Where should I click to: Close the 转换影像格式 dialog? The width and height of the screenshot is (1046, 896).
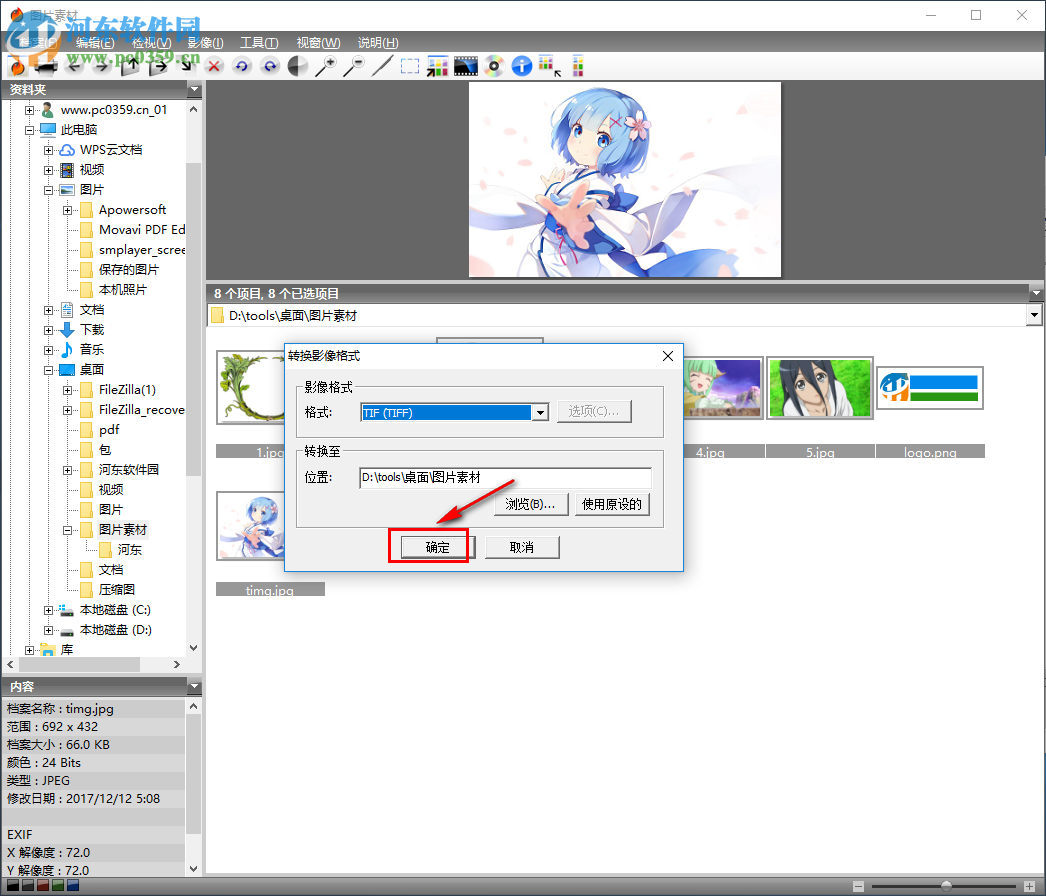point(668,356)
